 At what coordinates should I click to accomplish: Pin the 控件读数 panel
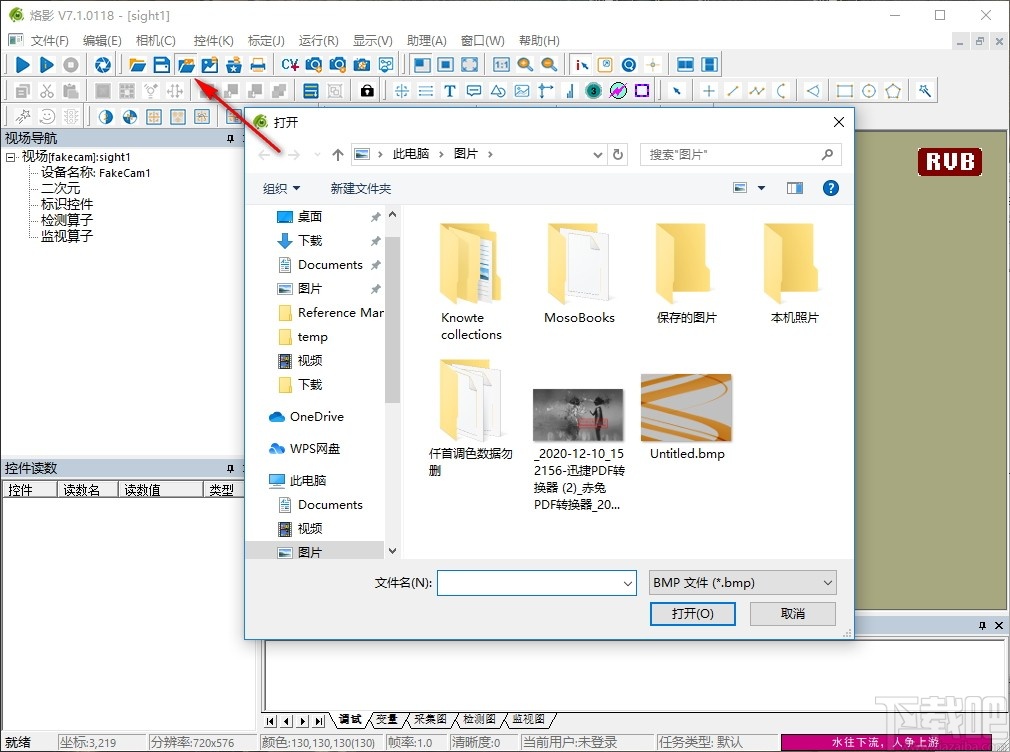pos(230,468)
